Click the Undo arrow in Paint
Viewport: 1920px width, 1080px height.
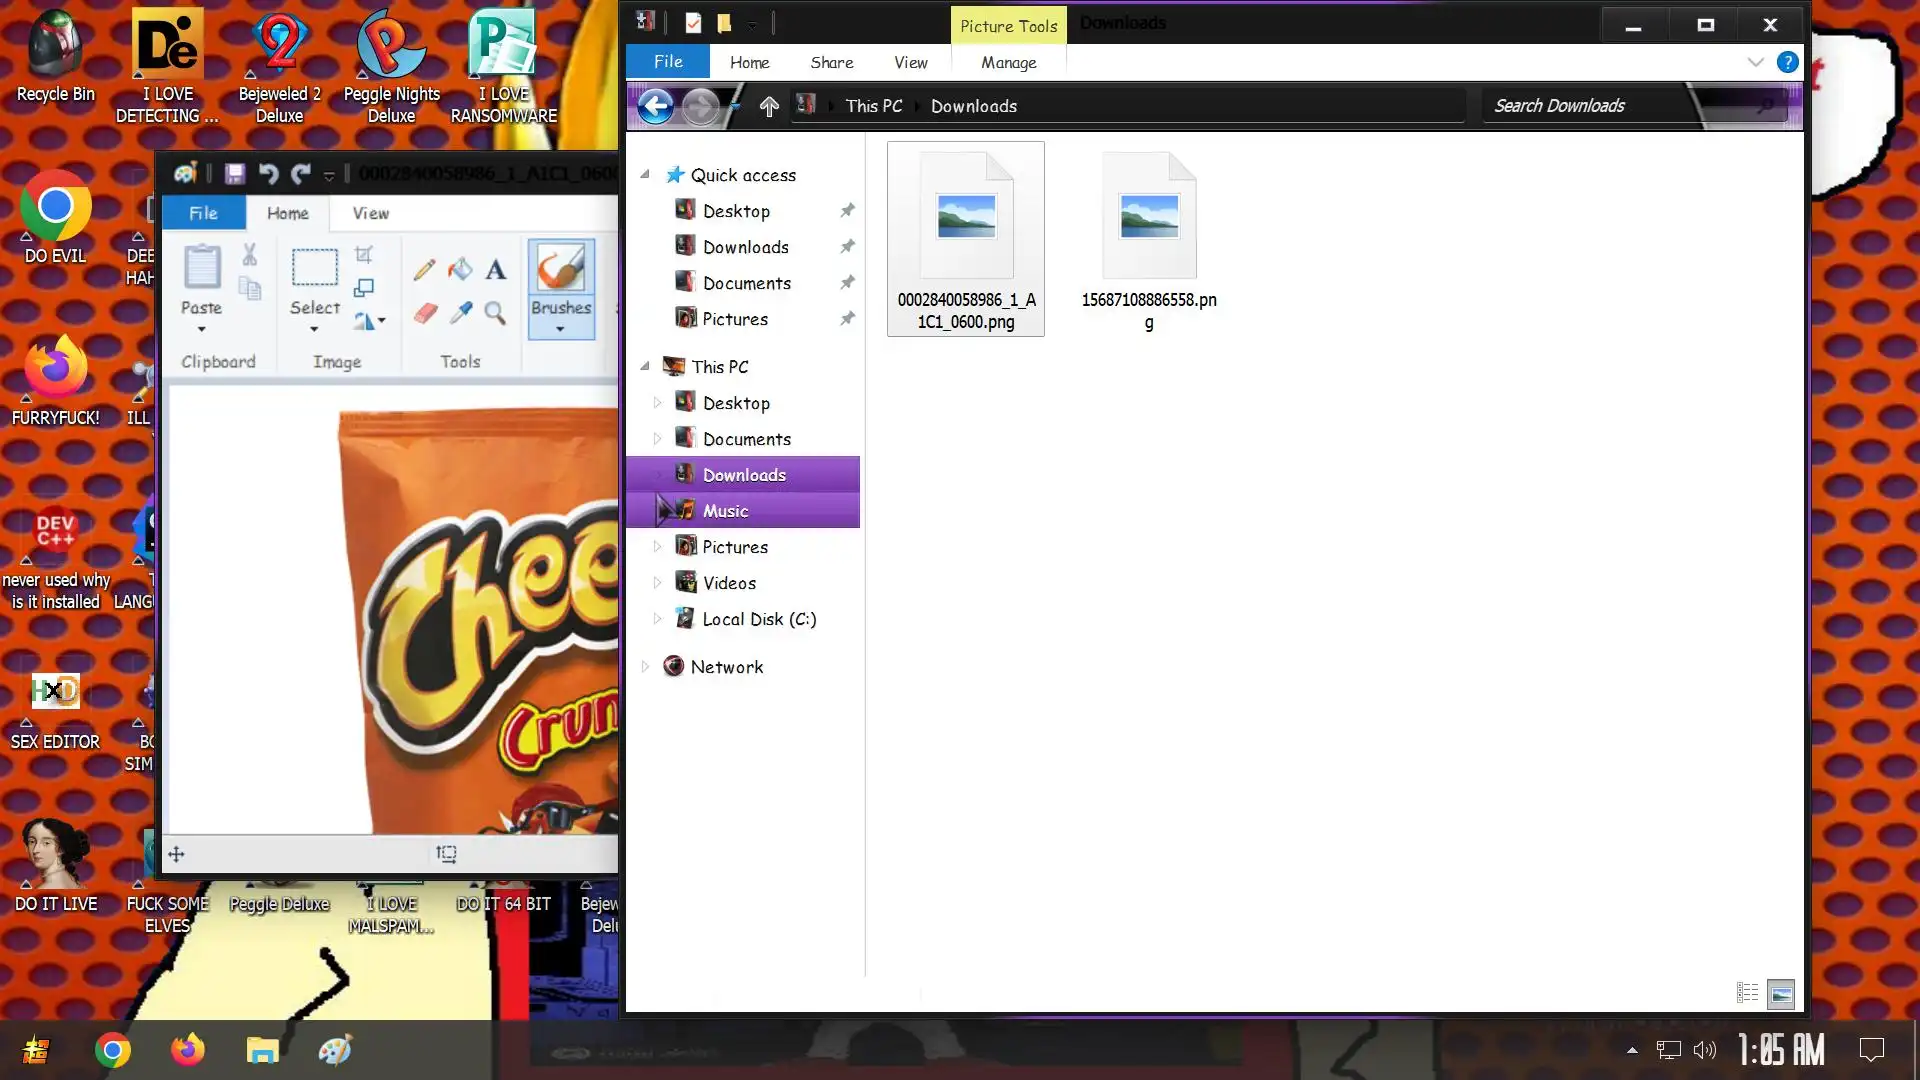point(268,174)
